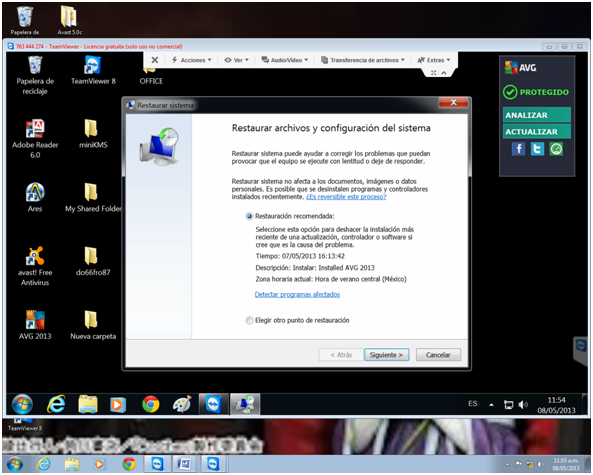The width and height of the screenshot is (593, 475).
Task: Expand the Ver dropdown menu
Action: click(237, 60)
